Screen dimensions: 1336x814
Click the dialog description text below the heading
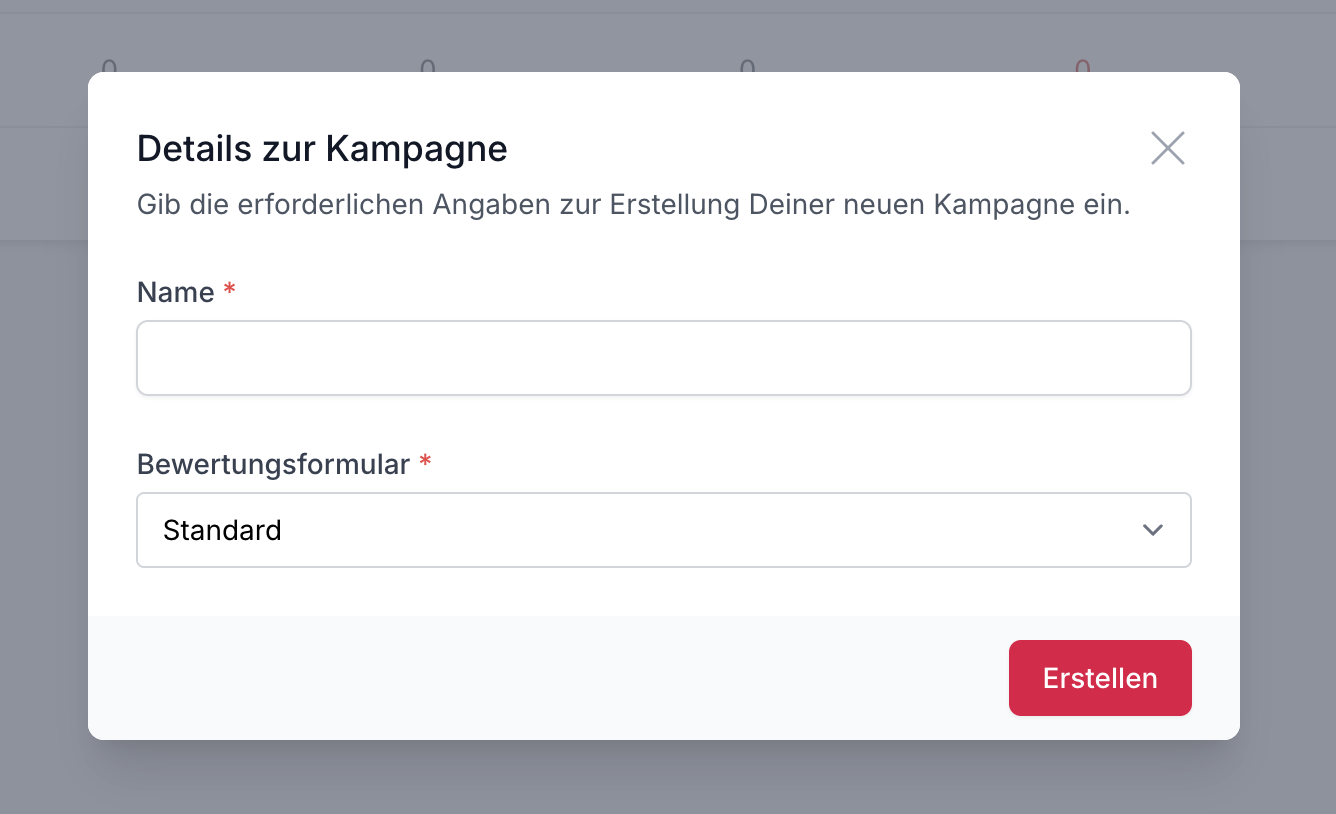point(633,205)
